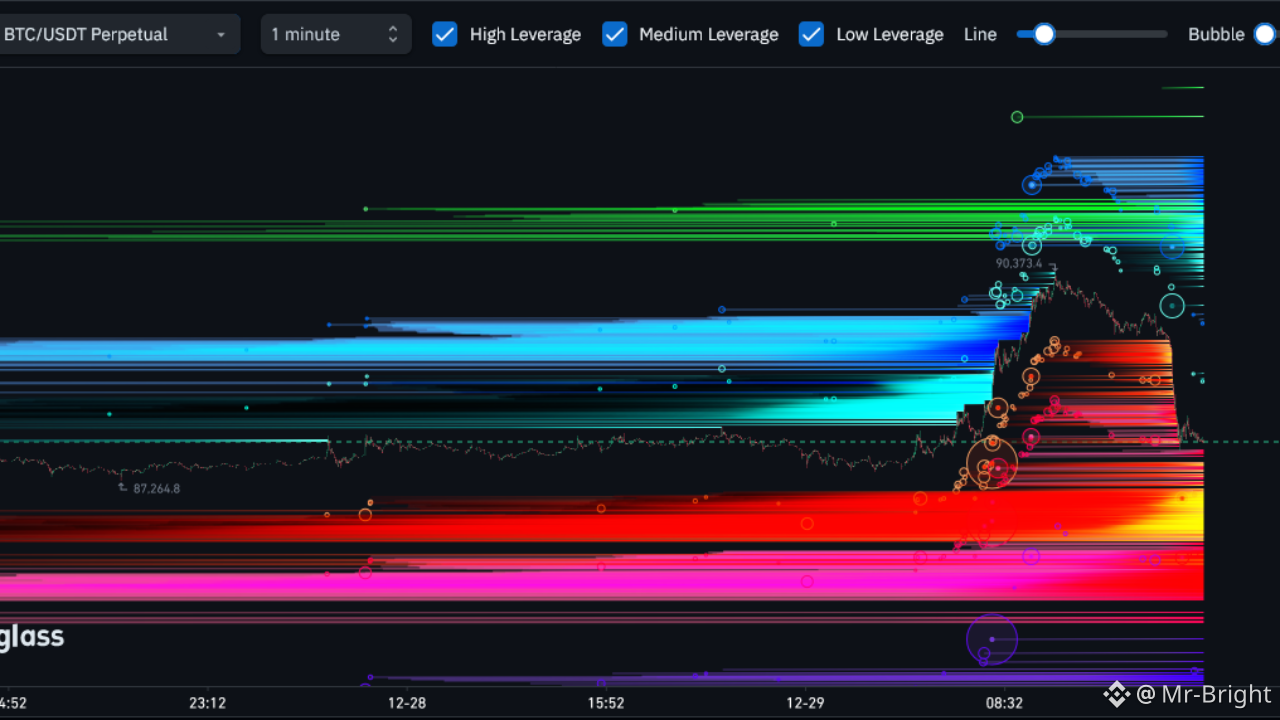Click the green circle marker atop the chart

click(x=1017, y=117)
